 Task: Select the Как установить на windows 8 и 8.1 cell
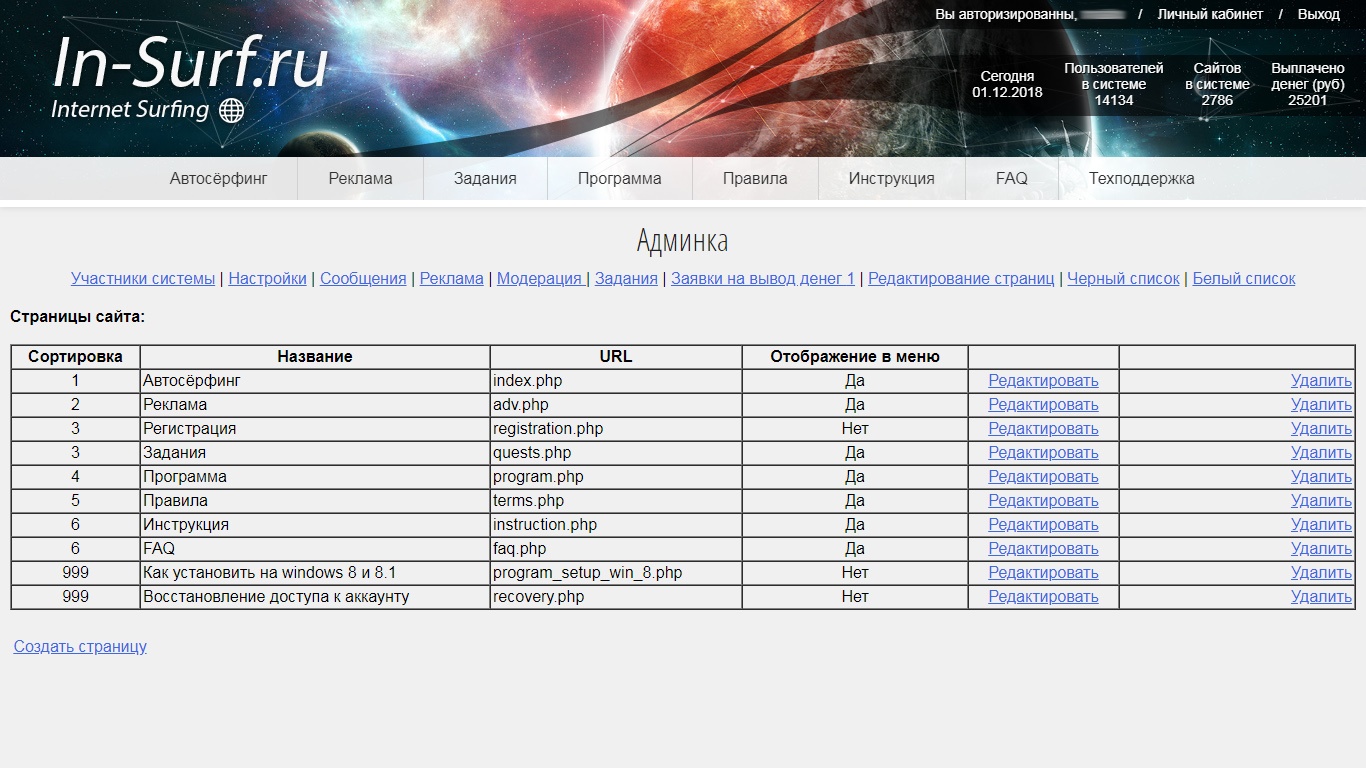coord(315,573)
